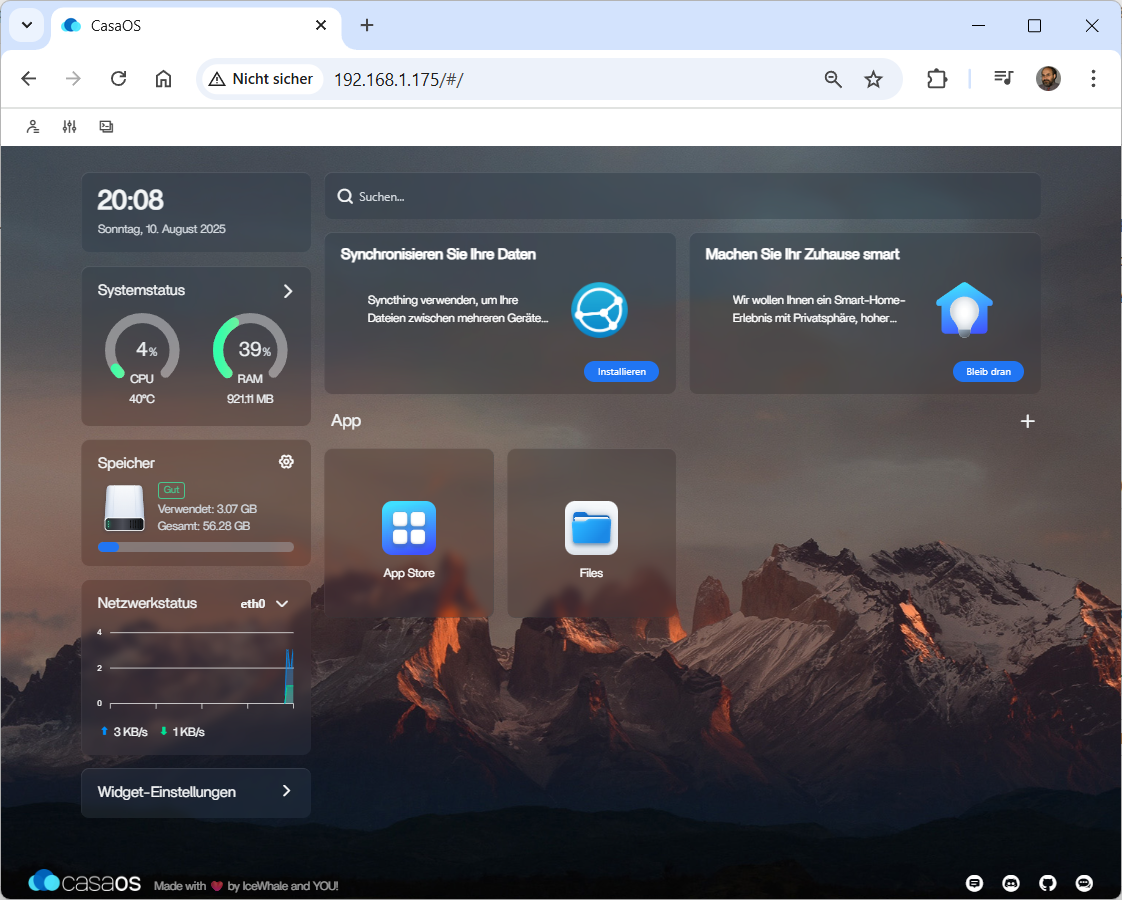Click the storage usage progress bar

[x=196, y=547]
